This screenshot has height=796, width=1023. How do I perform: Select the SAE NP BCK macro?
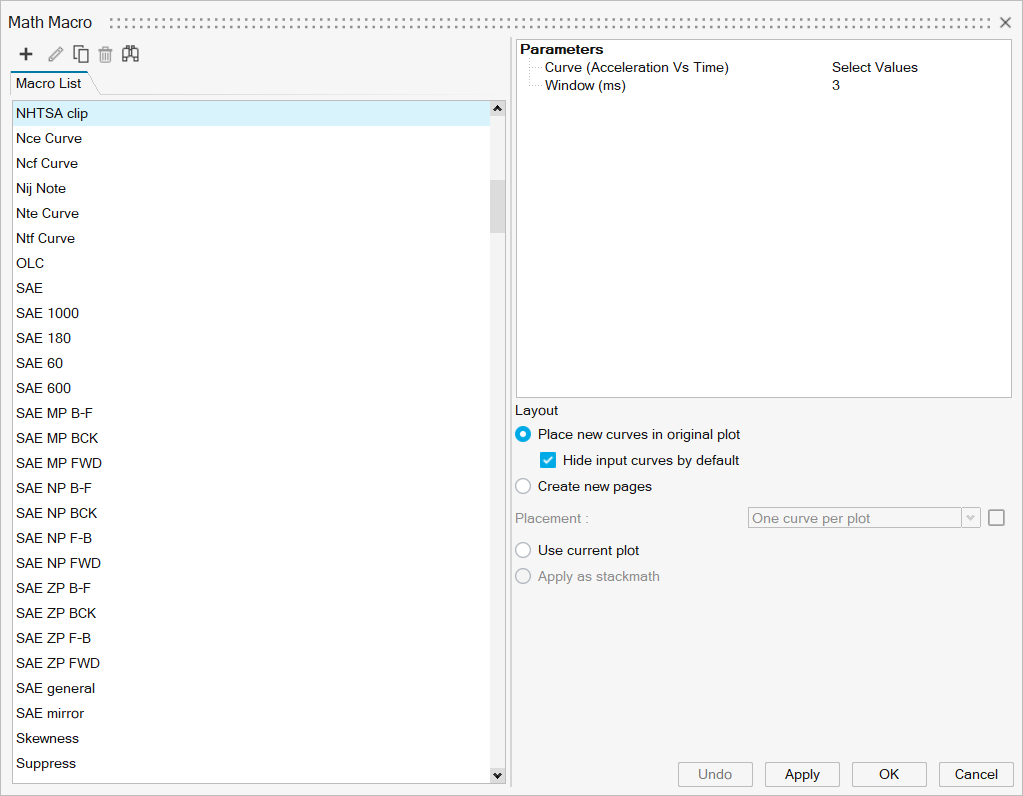[251, 513]
